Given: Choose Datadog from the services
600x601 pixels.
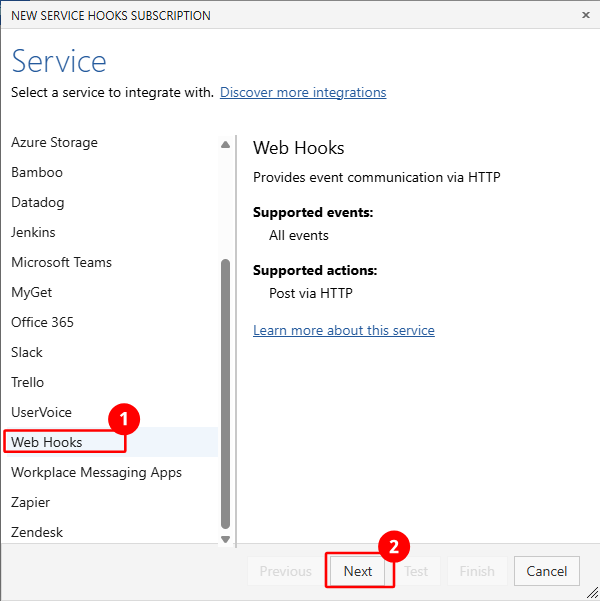Looking at the screenshot, I should coord(110,202).
